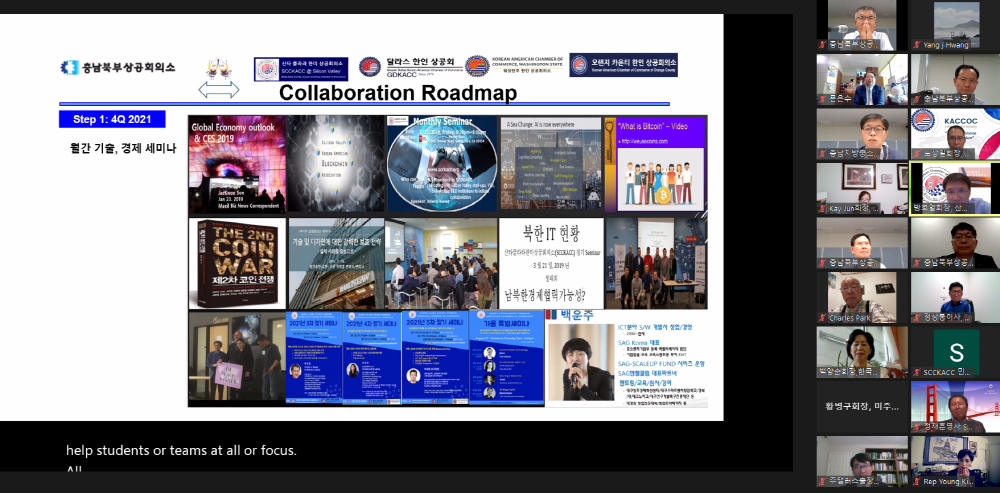
Task: Click the live caption text at bottom
Action: [x=182, y=451]
